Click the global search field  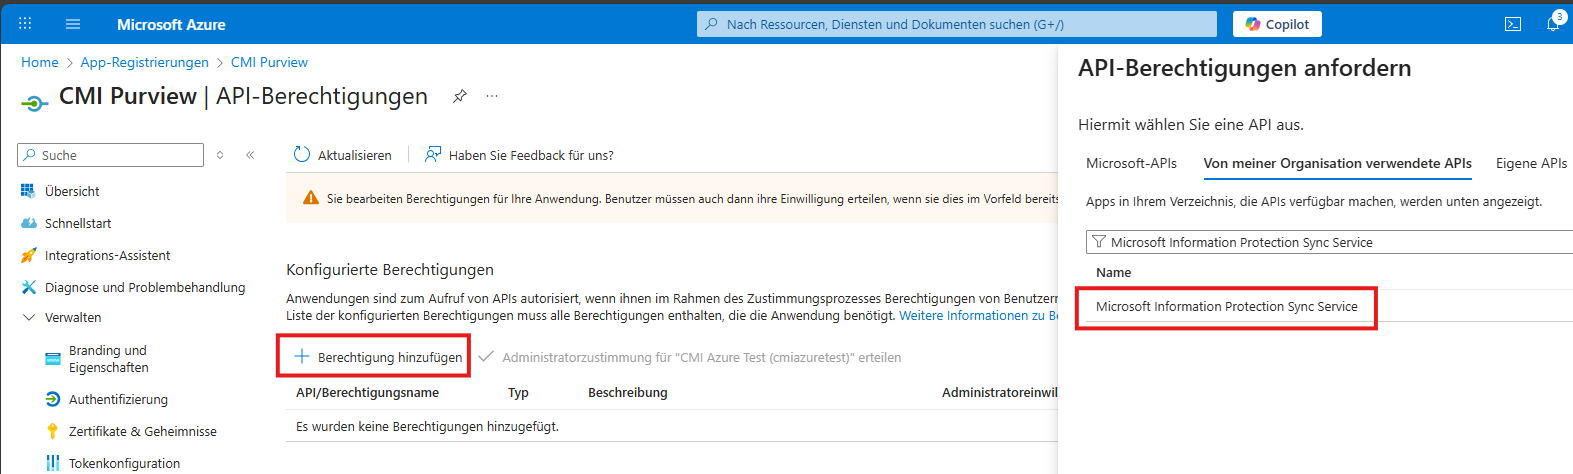pyautogui.click(x=957, y=24)
